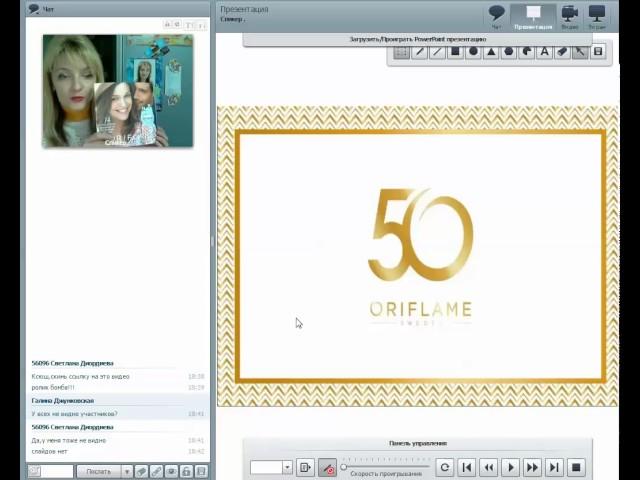The image size is (640, 480).
Task: Click the message 'слайдов нет'
Action: pyautogui.click(x=49, y=451)
